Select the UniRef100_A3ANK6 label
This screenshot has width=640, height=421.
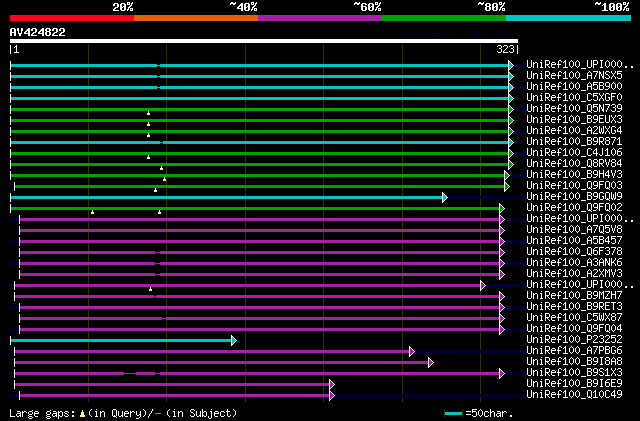[x=574, y=263]
